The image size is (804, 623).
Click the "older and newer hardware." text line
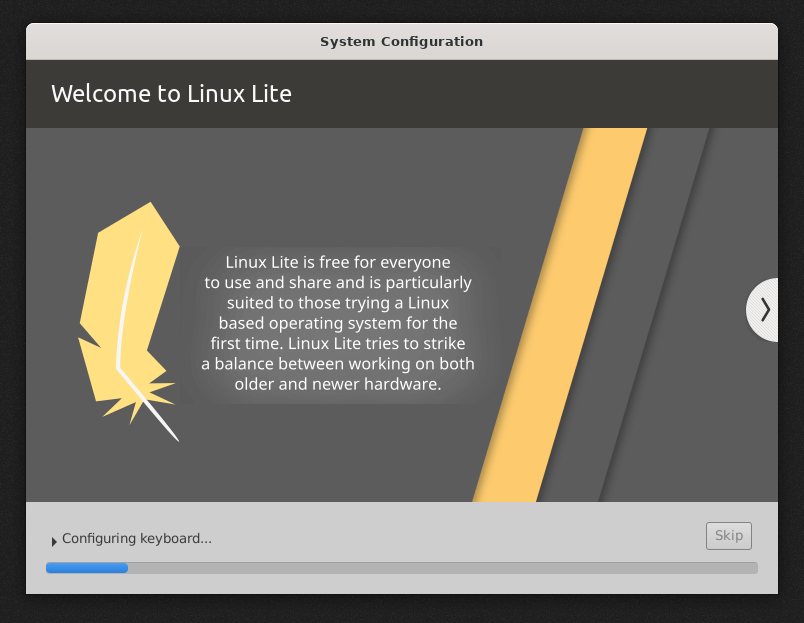tap(338, 384)
